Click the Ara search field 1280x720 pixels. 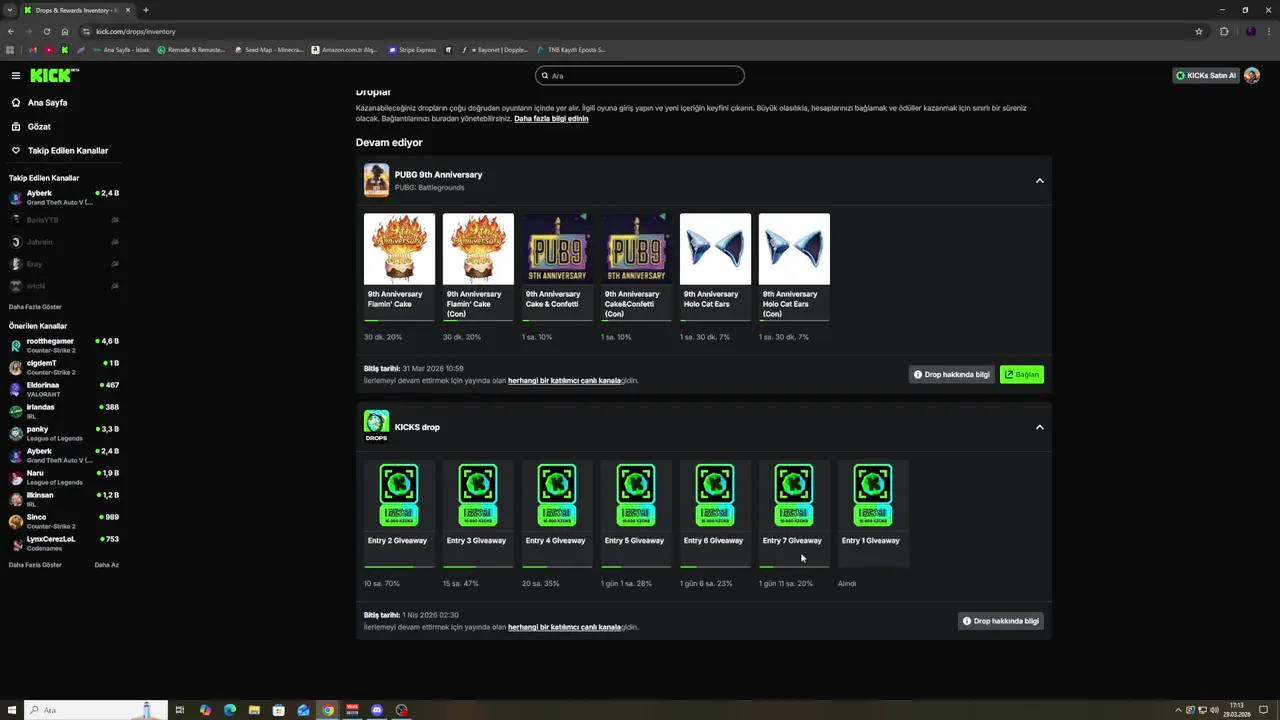click(x=640, y=75)
